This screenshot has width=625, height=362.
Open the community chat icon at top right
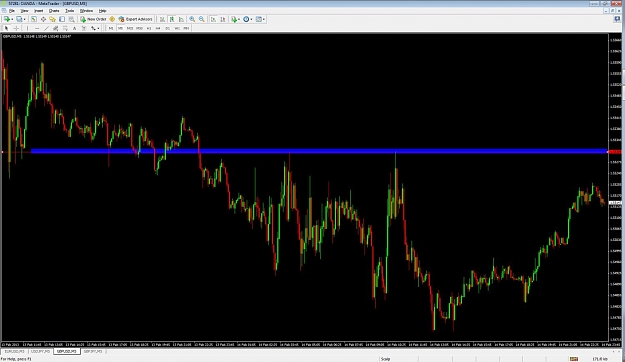[617, 19]
